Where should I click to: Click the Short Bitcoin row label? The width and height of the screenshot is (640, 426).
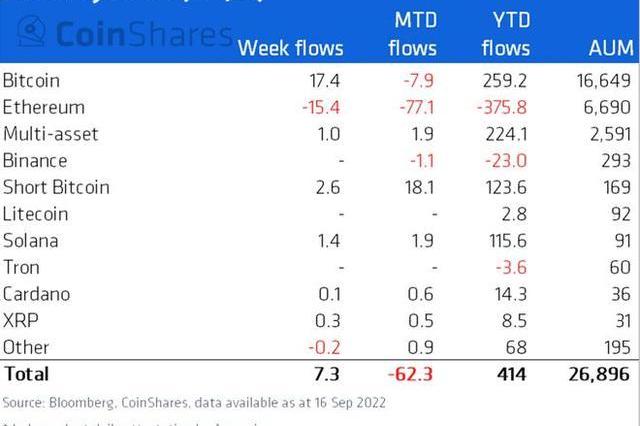pos(56,187)
